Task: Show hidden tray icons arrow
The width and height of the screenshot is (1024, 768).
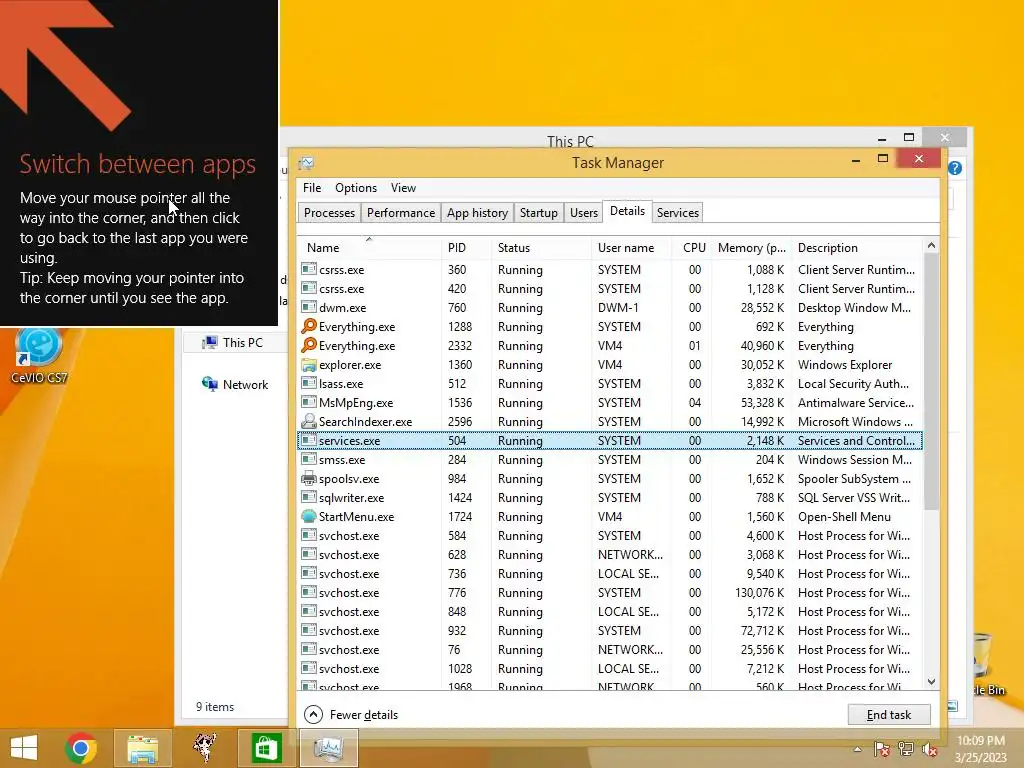Action: (x=857, y=749)
